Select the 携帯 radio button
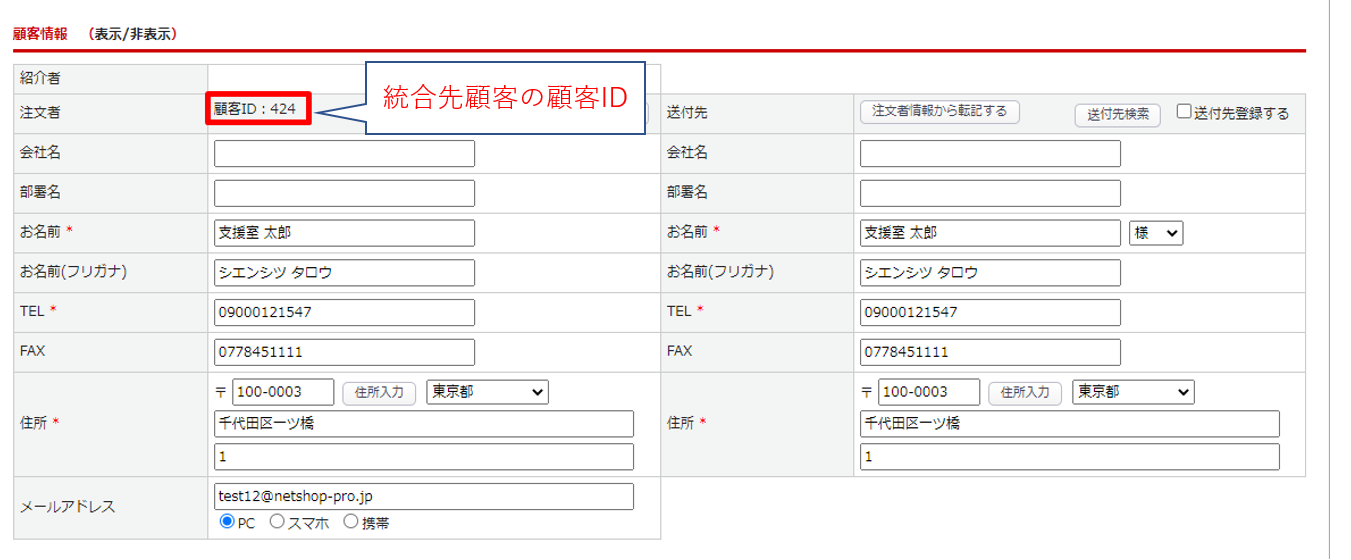This screenshot has width=1351, height=560. click(x=351, y=521)
